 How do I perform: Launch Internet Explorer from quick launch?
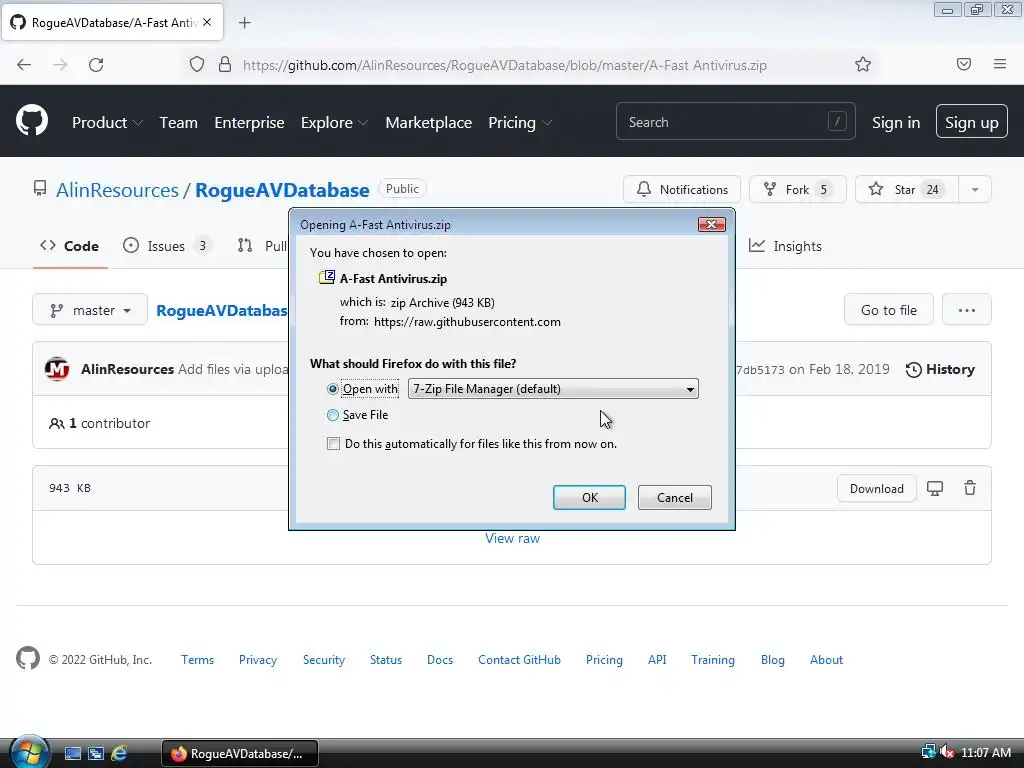pyautogui.click(x=119, y=754)
